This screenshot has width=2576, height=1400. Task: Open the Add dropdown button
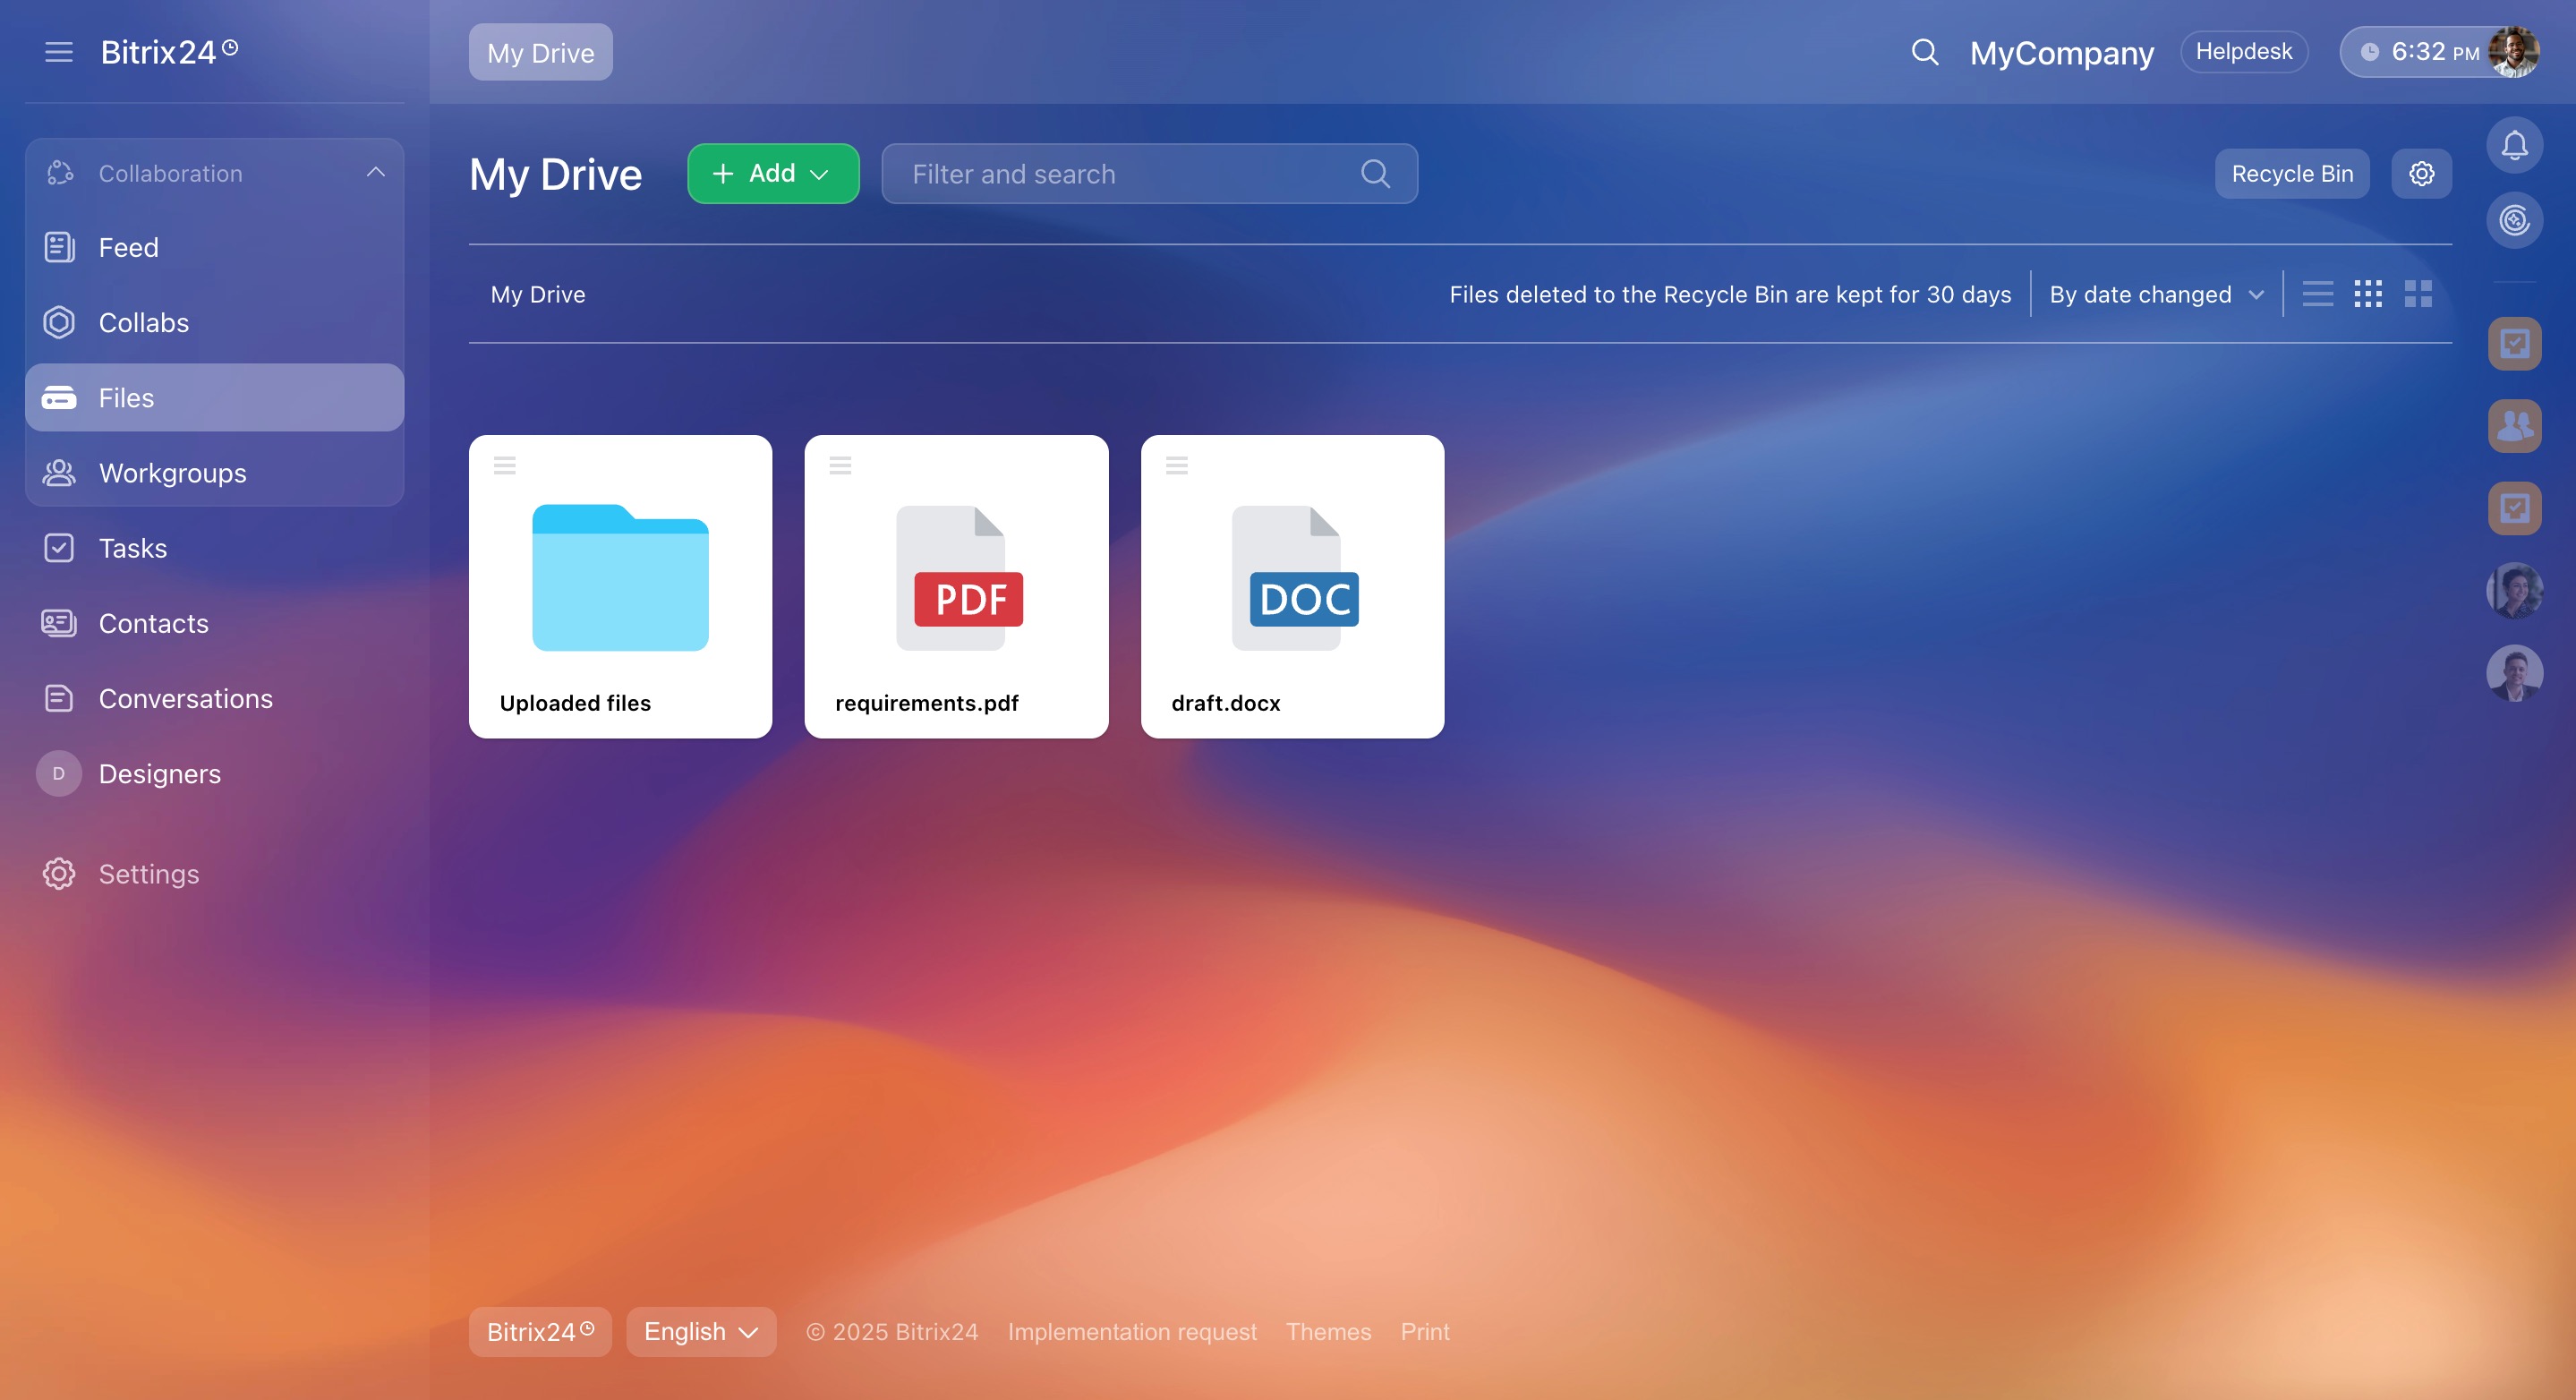(x=772, y=174)
